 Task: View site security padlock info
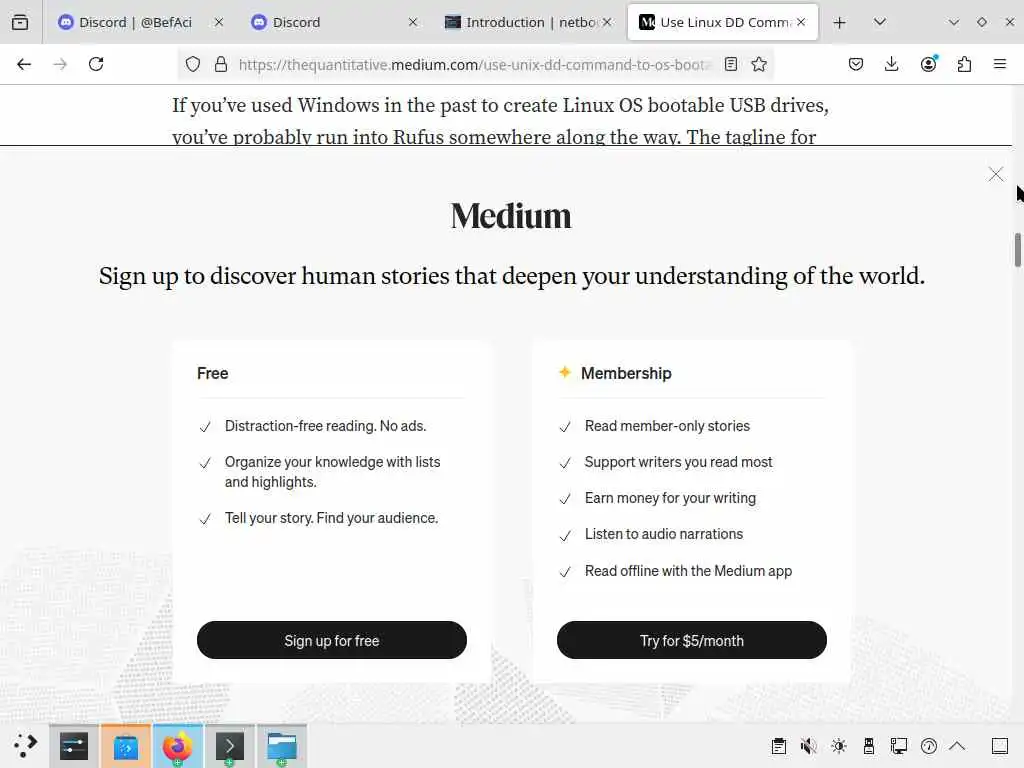click(221, 64)
